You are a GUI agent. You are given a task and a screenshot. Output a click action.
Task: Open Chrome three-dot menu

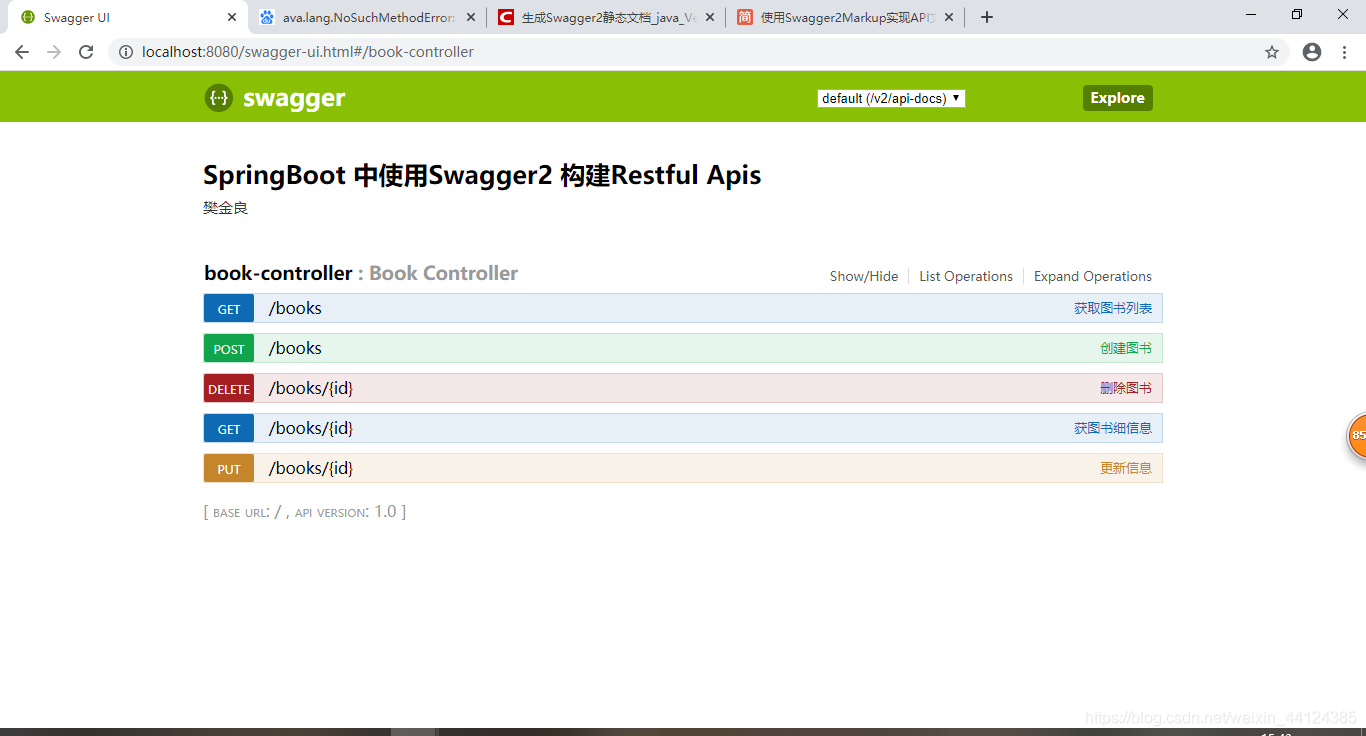[x=1344, y=52]
